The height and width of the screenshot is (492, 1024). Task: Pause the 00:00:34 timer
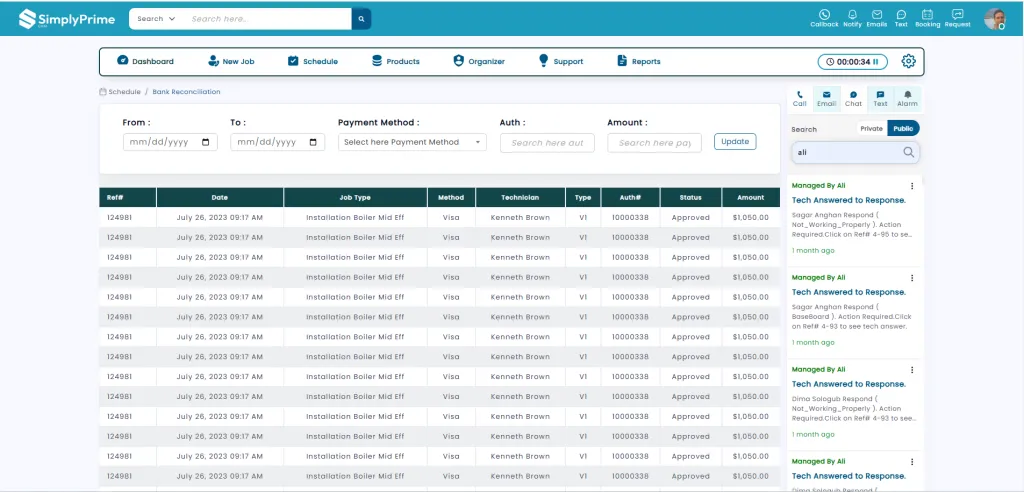[x=876, y=61]
